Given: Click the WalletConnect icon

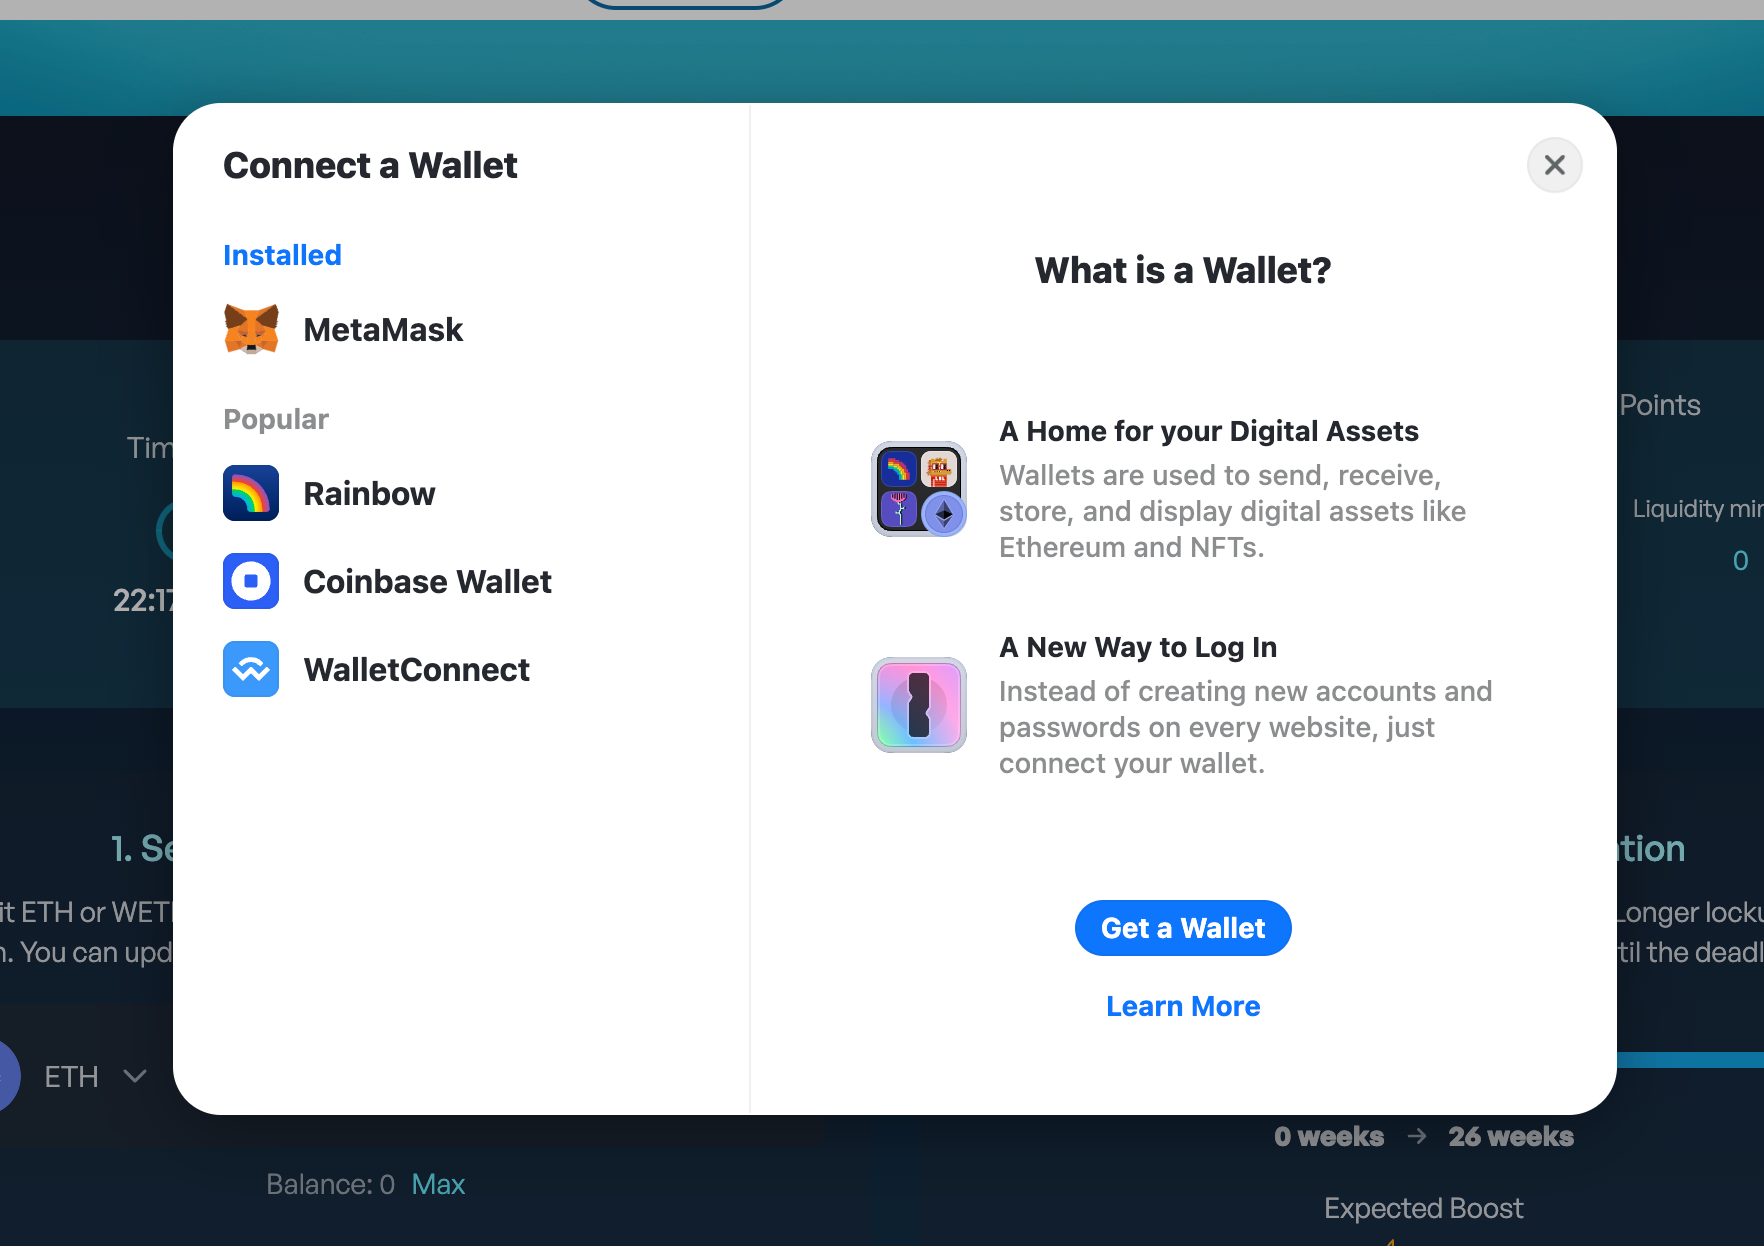Looking at the screenshot, I should (x=251, y=669).
